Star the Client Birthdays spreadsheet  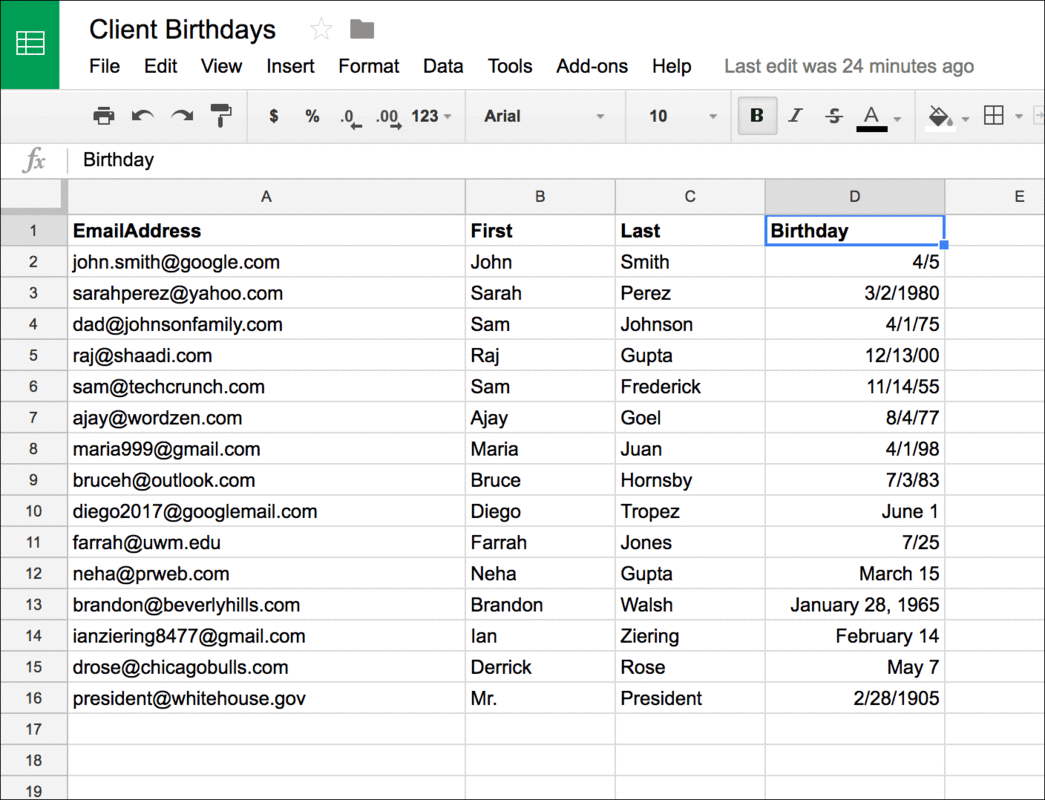point(319,29)
